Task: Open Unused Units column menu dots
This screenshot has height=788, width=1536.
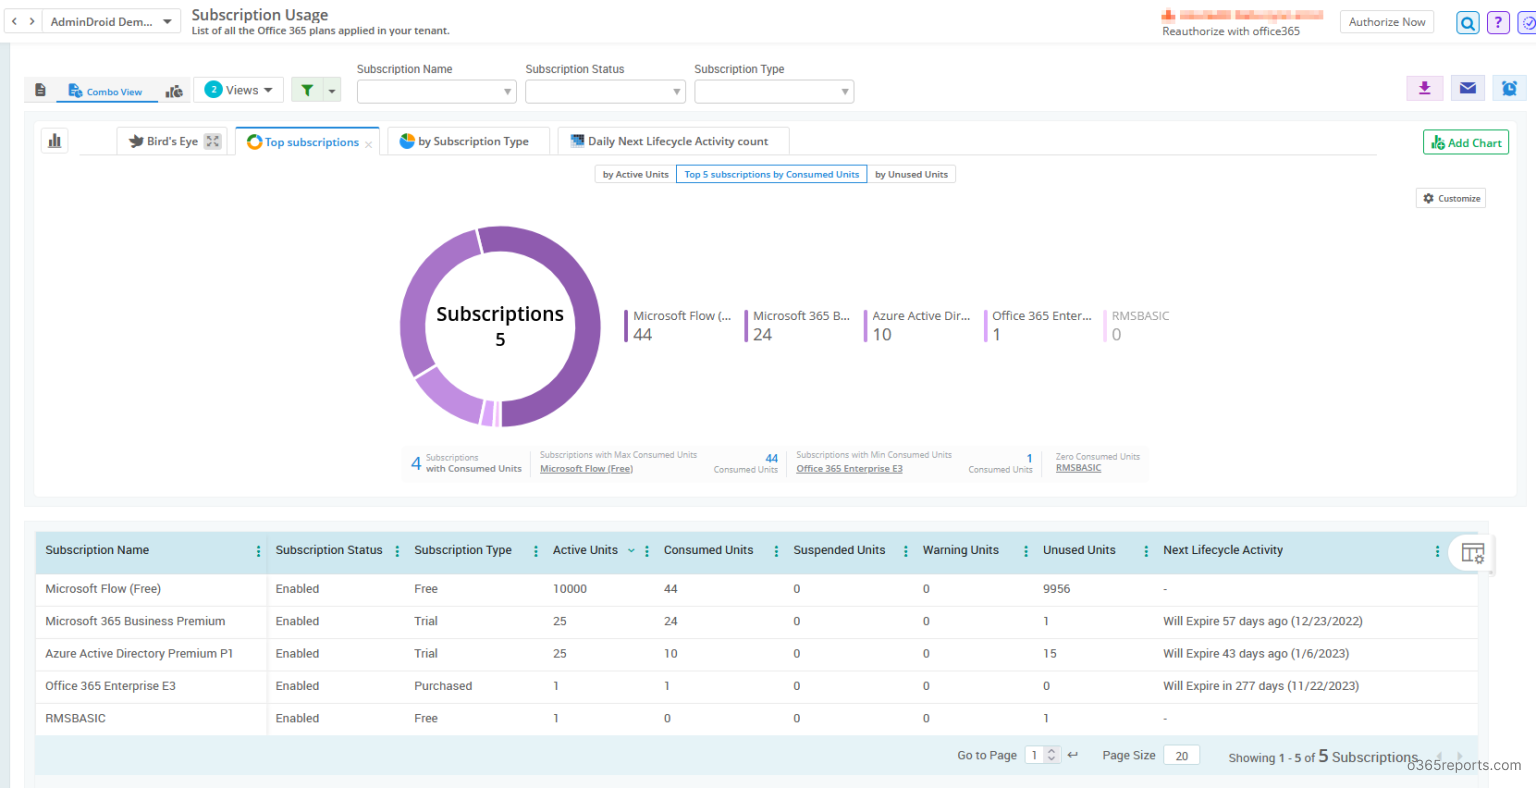Action: [x=1146, y=551]
